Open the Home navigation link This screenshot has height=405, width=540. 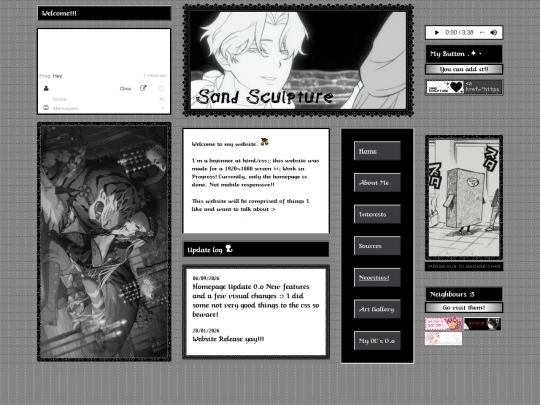[x=377, y=151]
